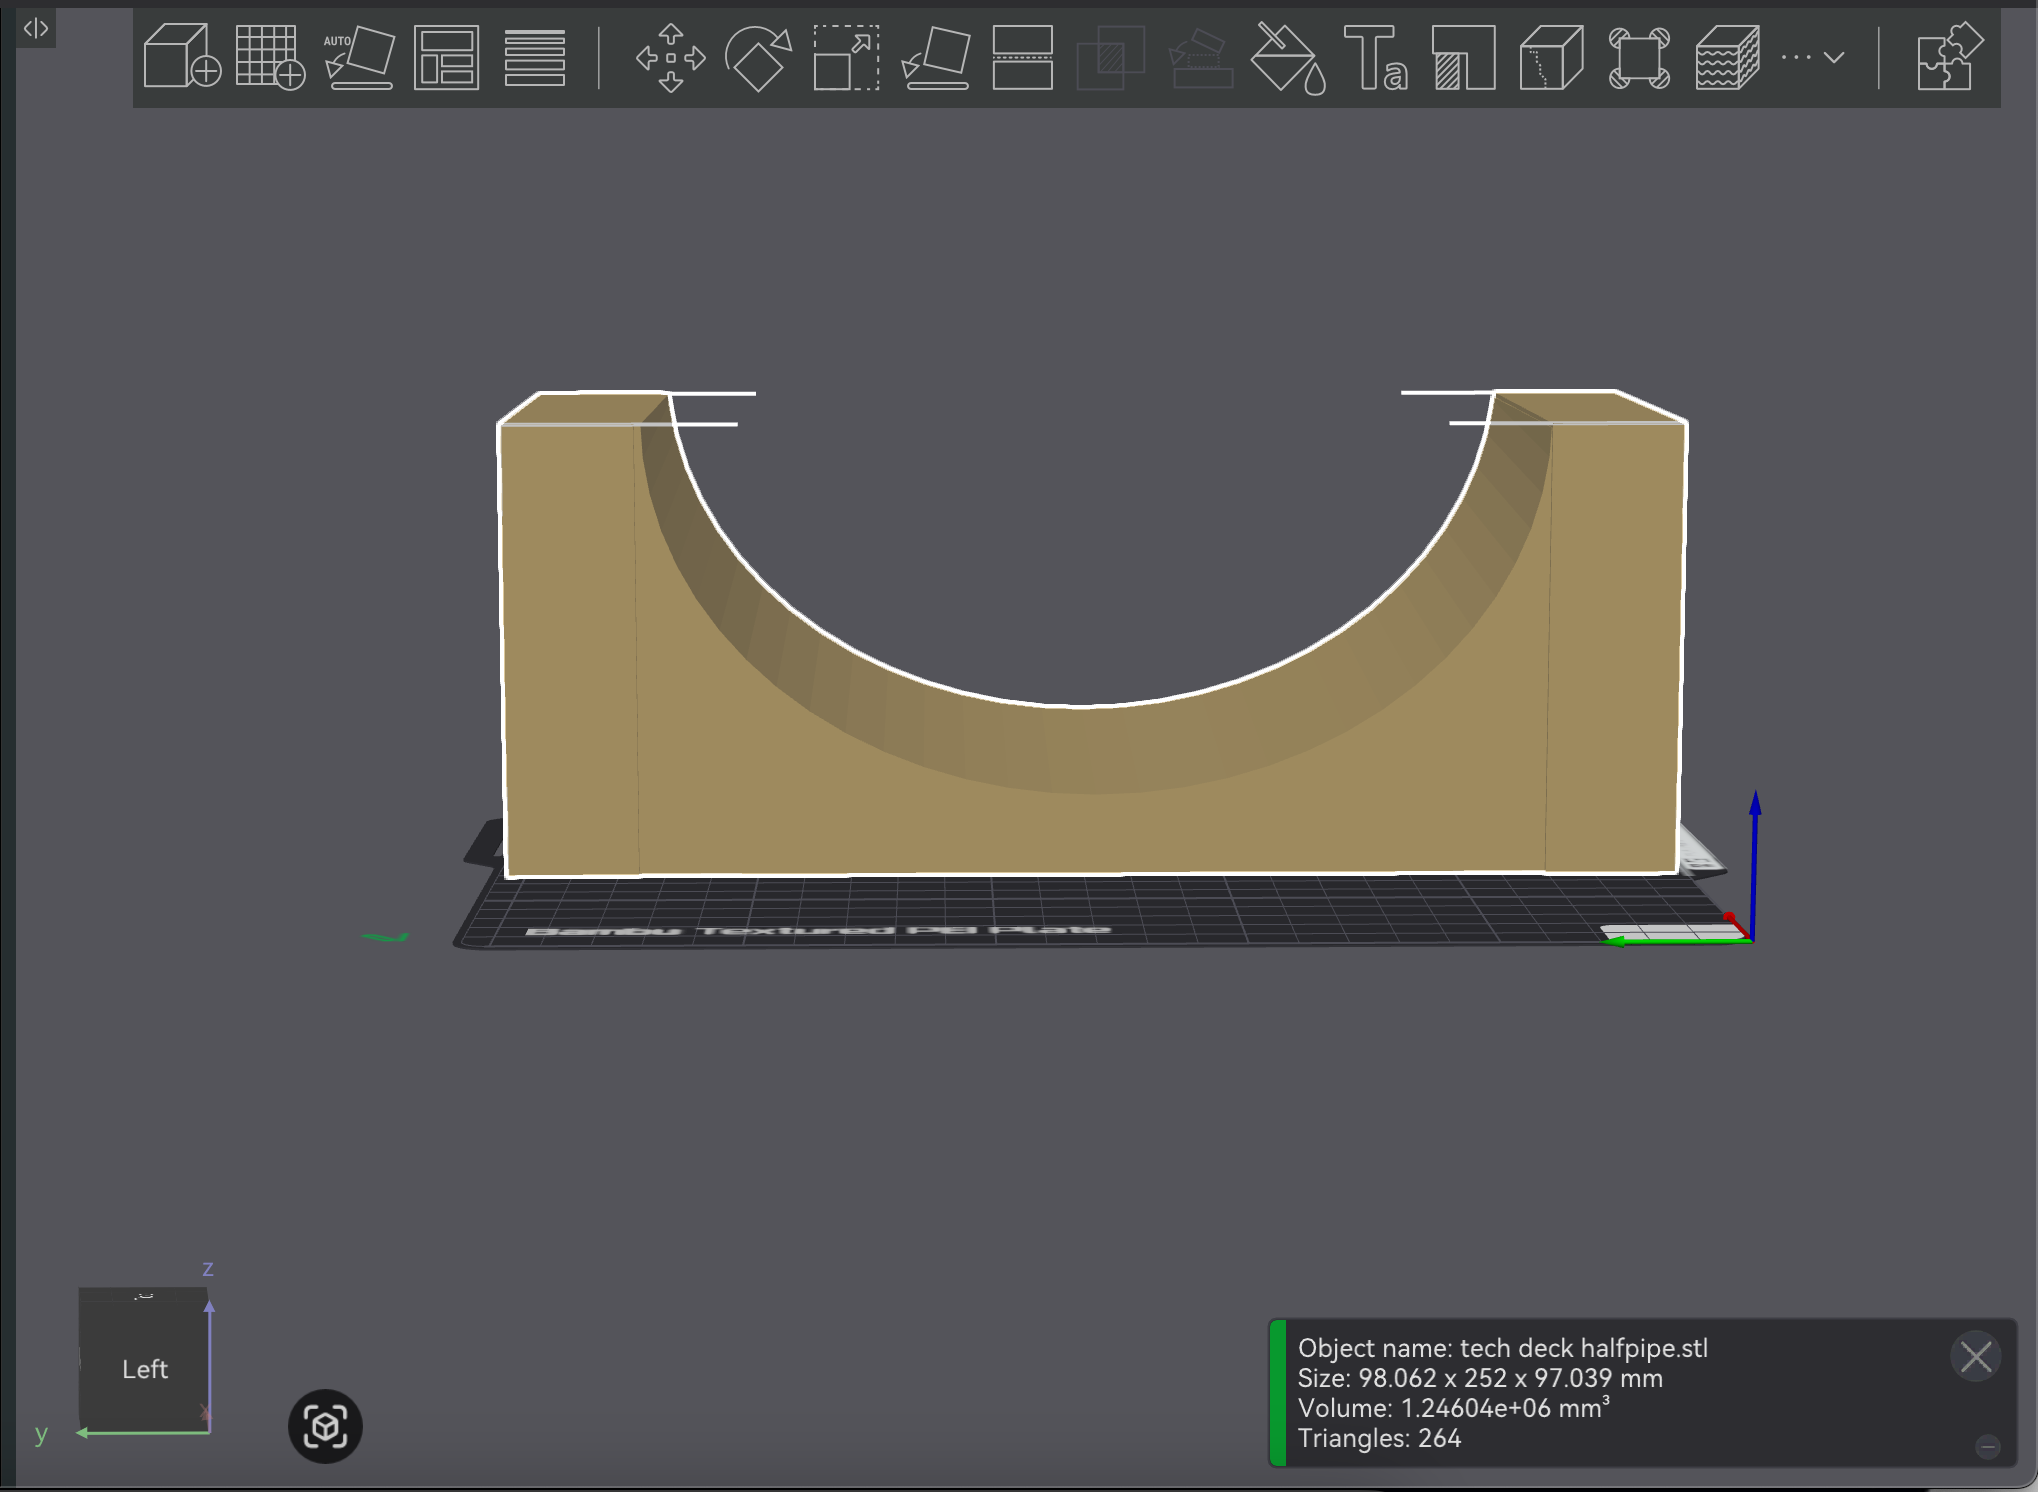2038x1492 pixels.
Task: Open the Assembly view puzzle icon
Action: coord(1950,57)
